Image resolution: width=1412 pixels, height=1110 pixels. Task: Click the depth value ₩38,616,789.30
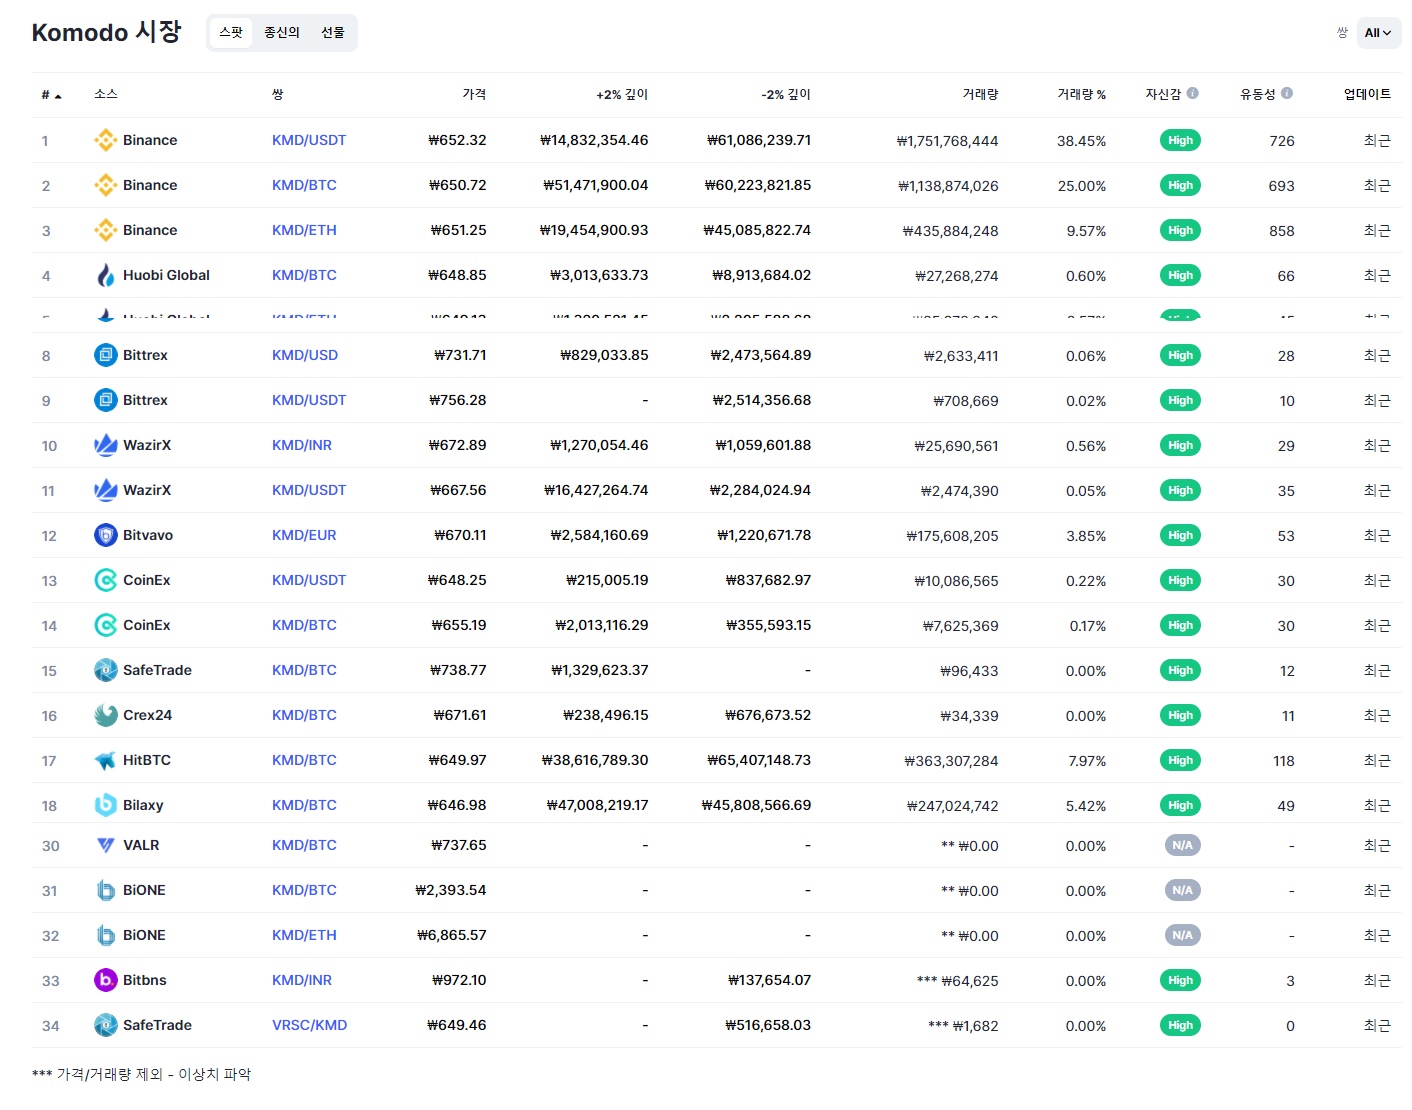pyautogui.click(x=595, y=760)
